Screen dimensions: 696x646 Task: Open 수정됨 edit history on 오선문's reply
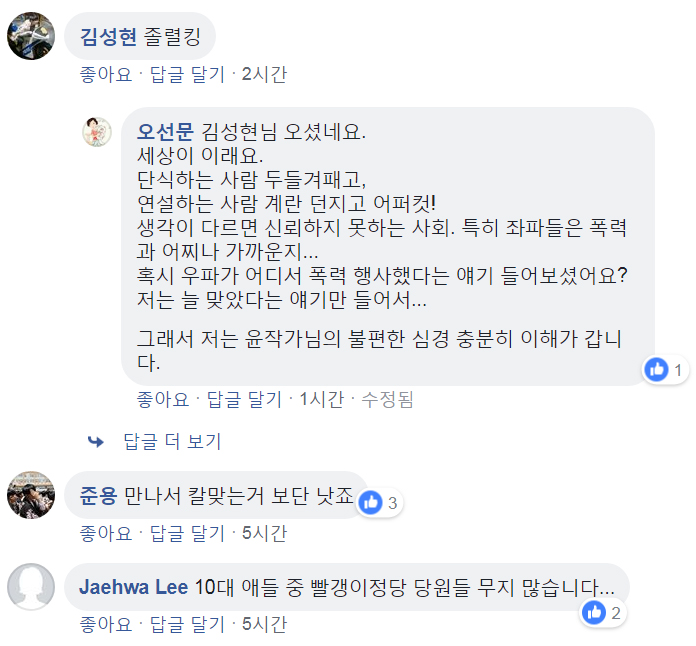387,399
